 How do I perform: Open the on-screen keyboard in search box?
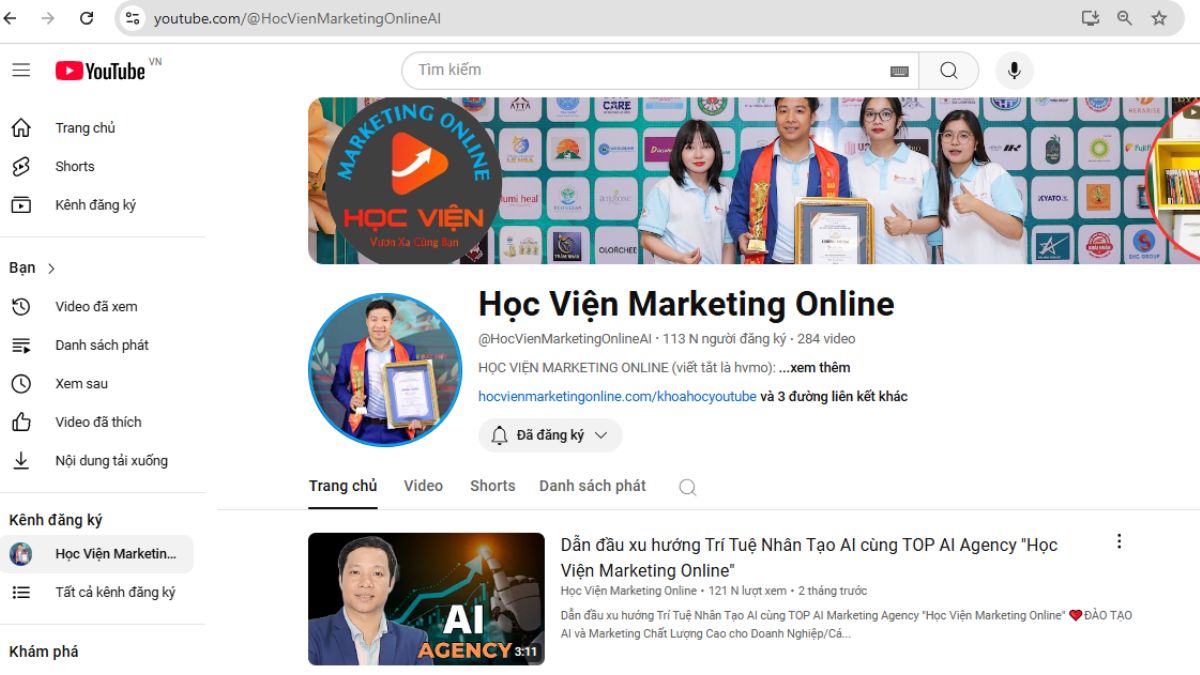(899, 71)
